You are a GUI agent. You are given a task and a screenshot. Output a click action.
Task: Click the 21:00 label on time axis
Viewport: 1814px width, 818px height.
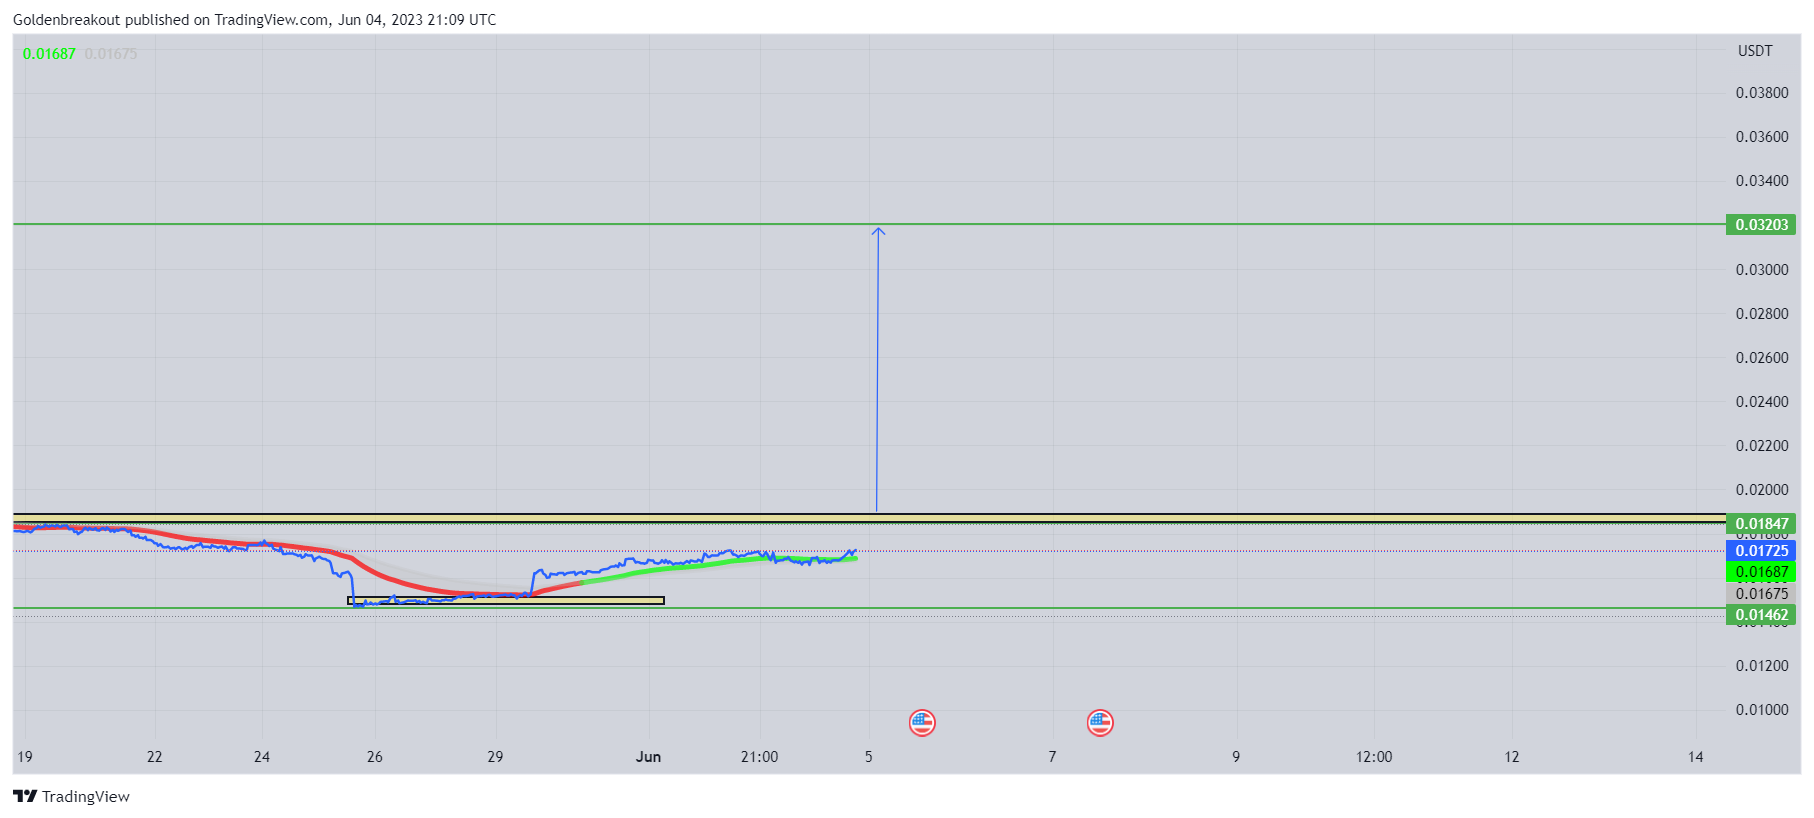pyautogui.click(x=759, y=757)
